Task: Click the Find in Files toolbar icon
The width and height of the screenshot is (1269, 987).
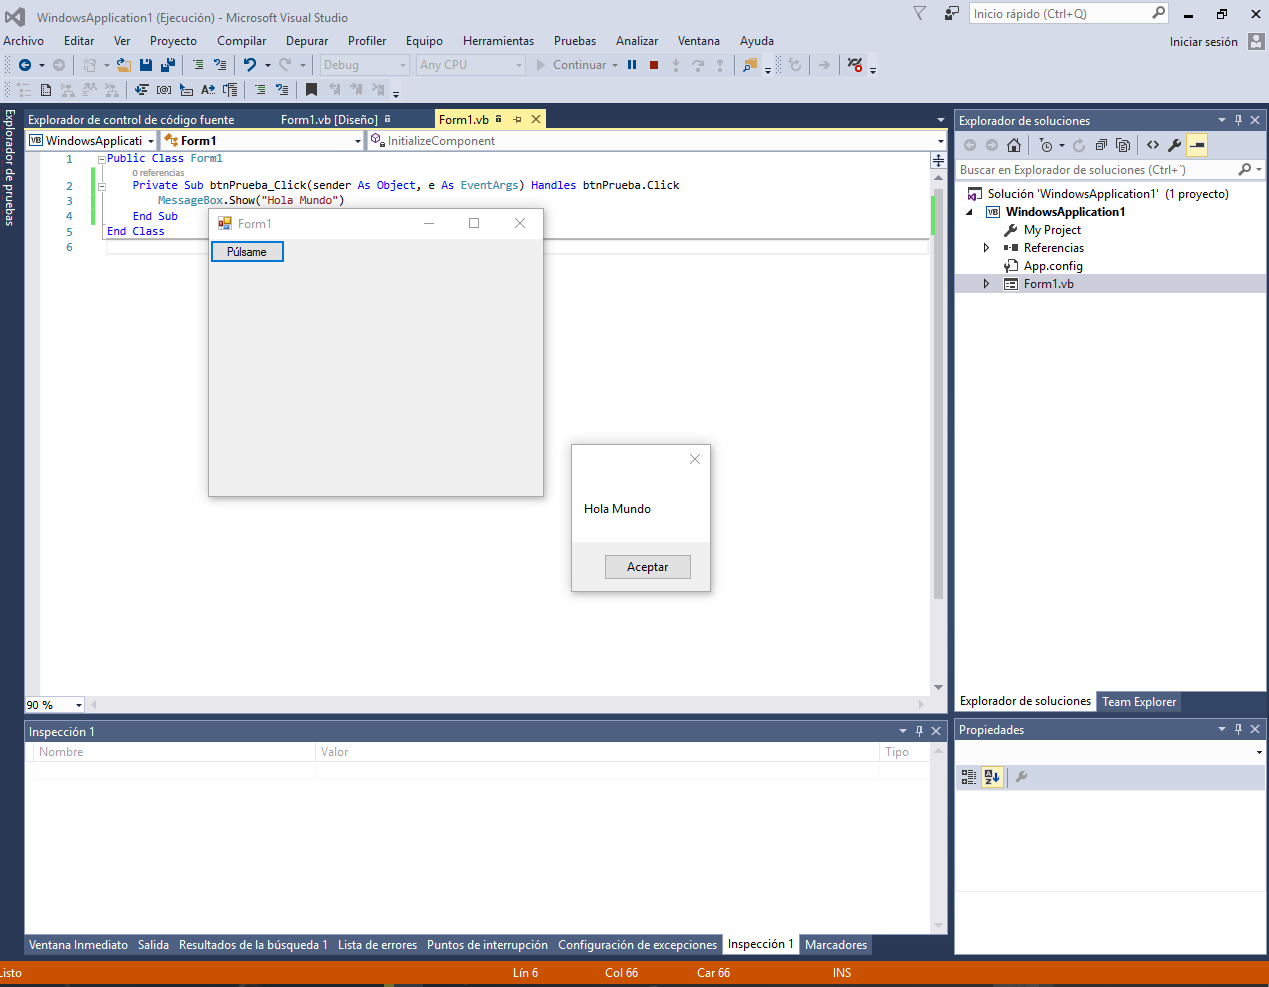Action: [x=750, y=65]
